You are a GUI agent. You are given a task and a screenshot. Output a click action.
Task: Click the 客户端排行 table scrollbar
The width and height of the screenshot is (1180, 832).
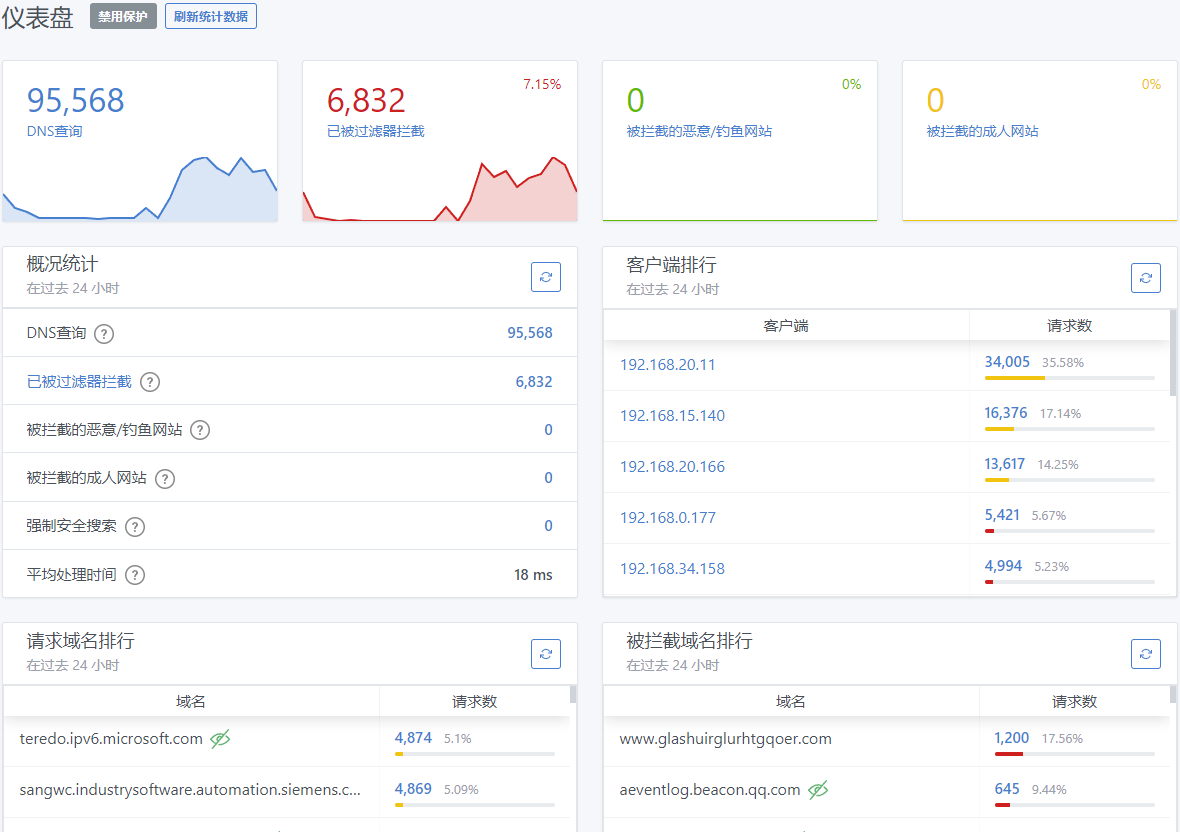[1173, 352]
